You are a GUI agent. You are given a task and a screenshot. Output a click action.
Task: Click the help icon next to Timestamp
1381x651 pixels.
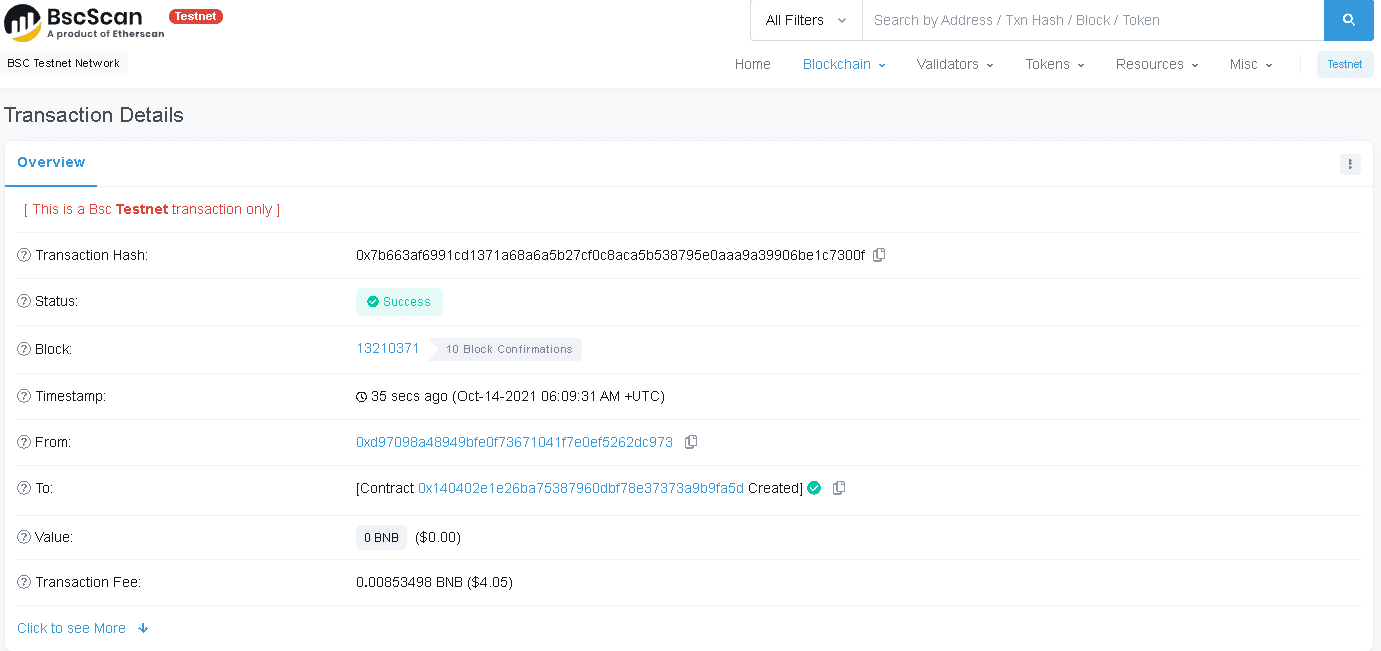(24, 396)
